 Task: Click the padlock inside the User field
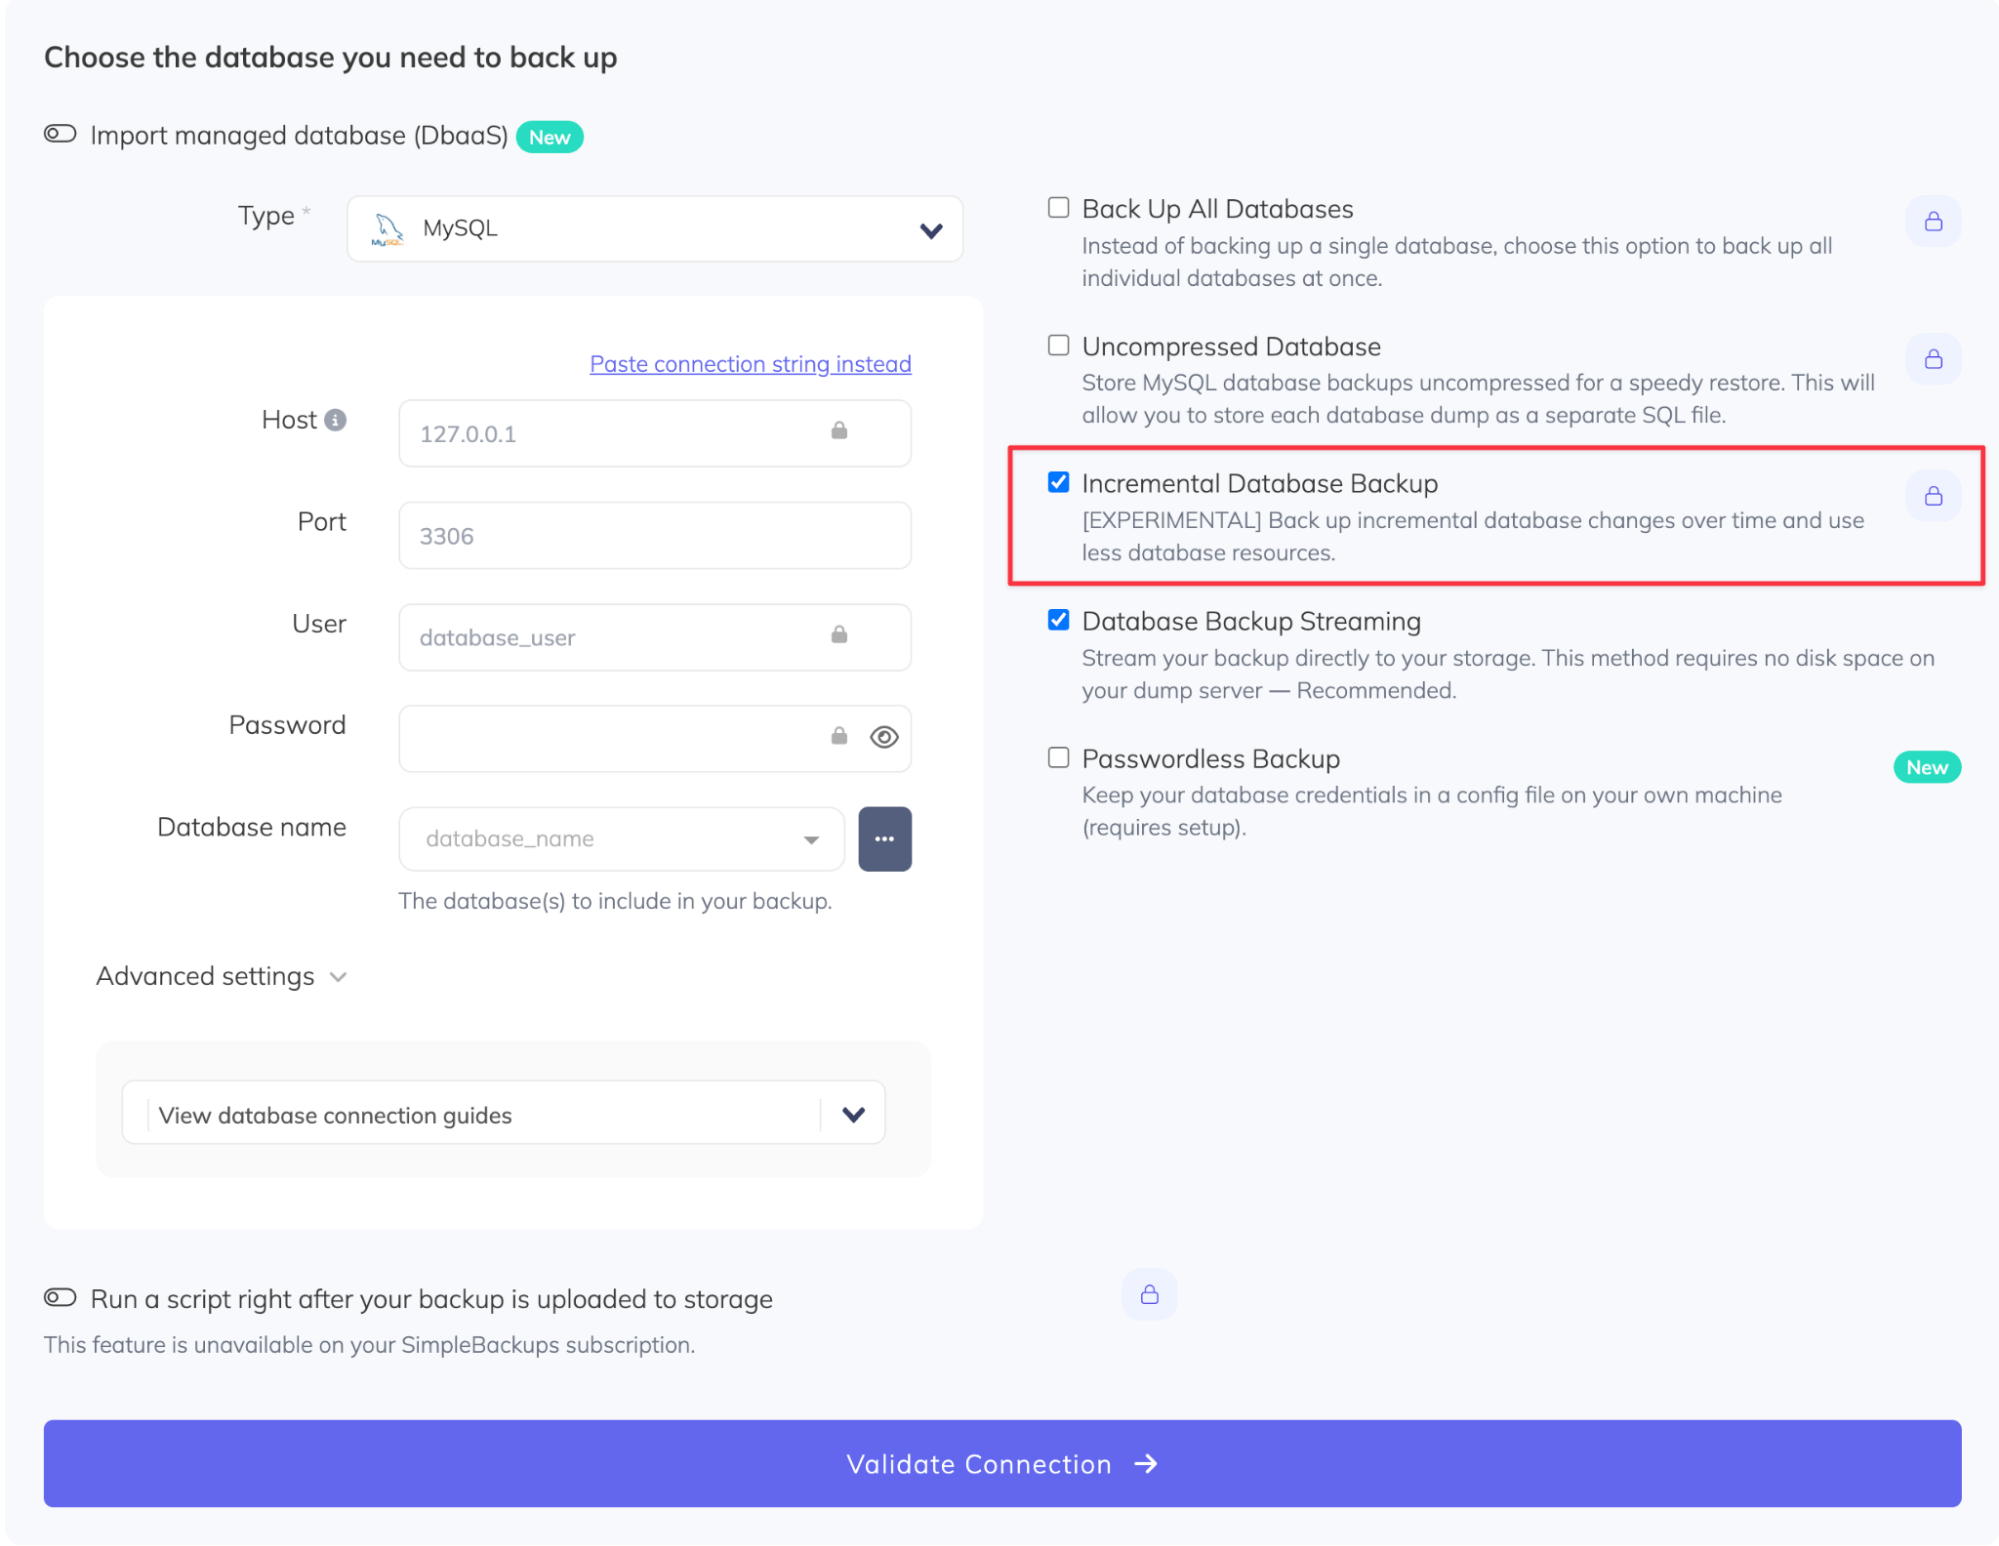pos(839,635)
